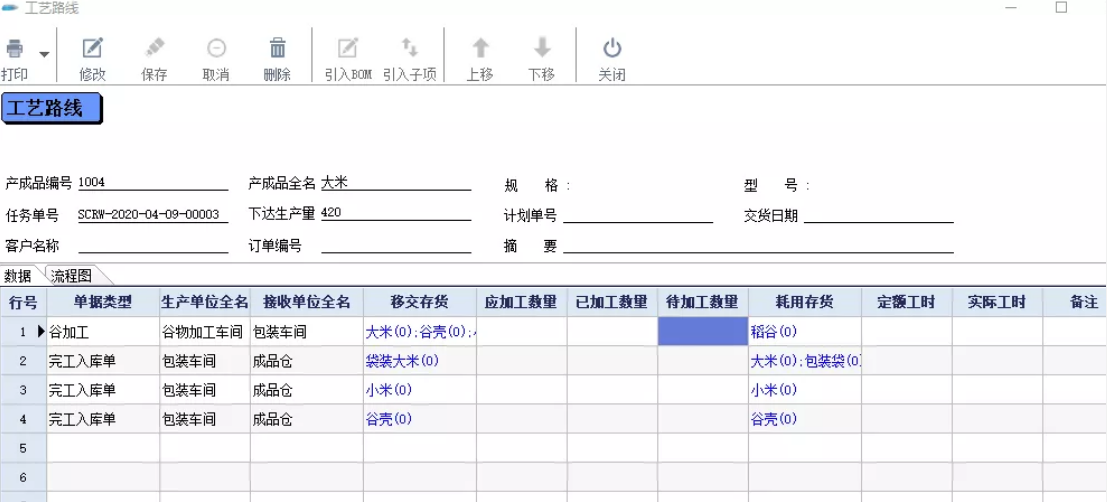1107x502 pixels.
Task: Click the Cancel (取消) toolbar icon
Action: pos(216,49)
